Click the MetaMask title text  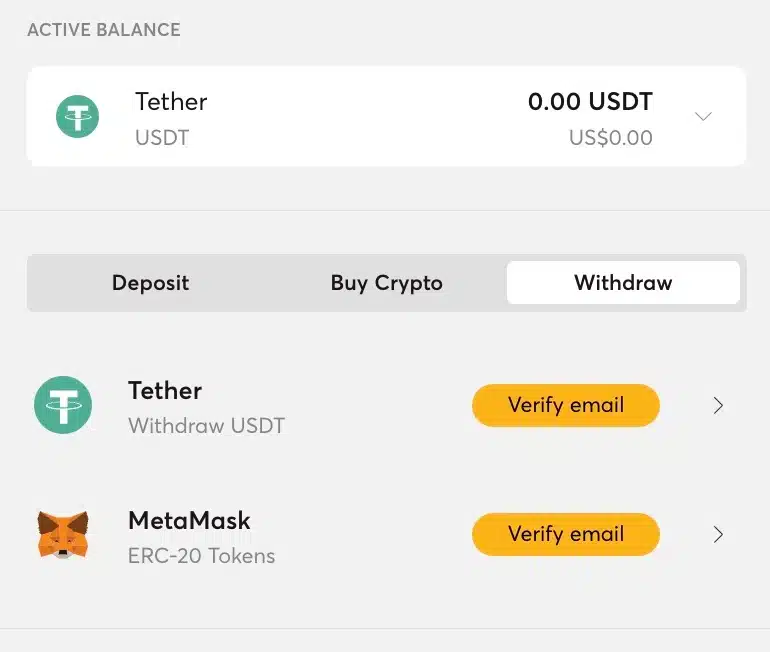point(190,520)
